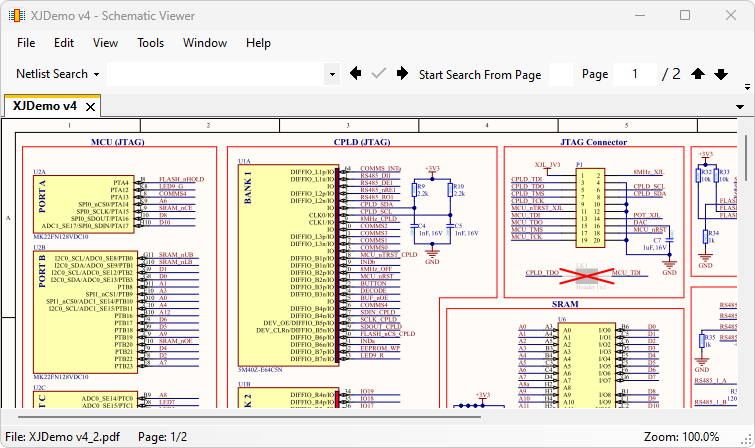Open the File menu
Viewport: 755px width, 448px height.
[x=26, y=43]
